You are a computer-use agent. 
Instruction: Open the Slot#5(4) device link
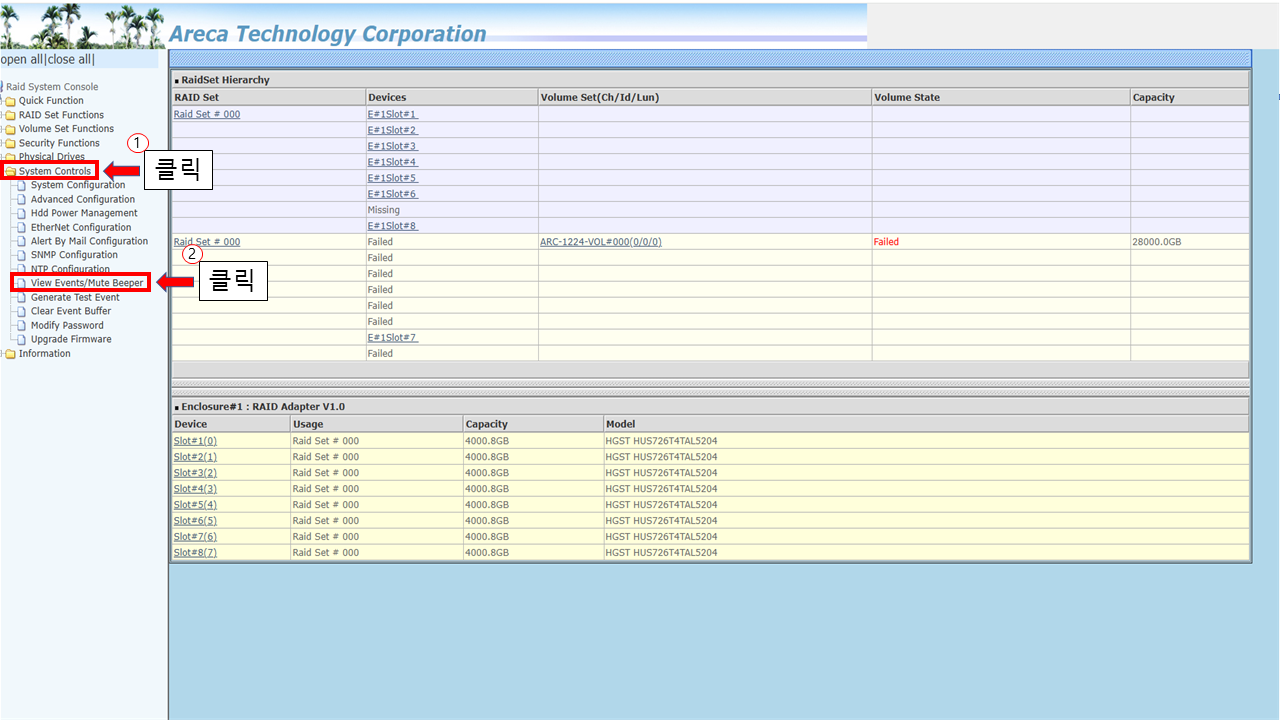coord(195,505)
